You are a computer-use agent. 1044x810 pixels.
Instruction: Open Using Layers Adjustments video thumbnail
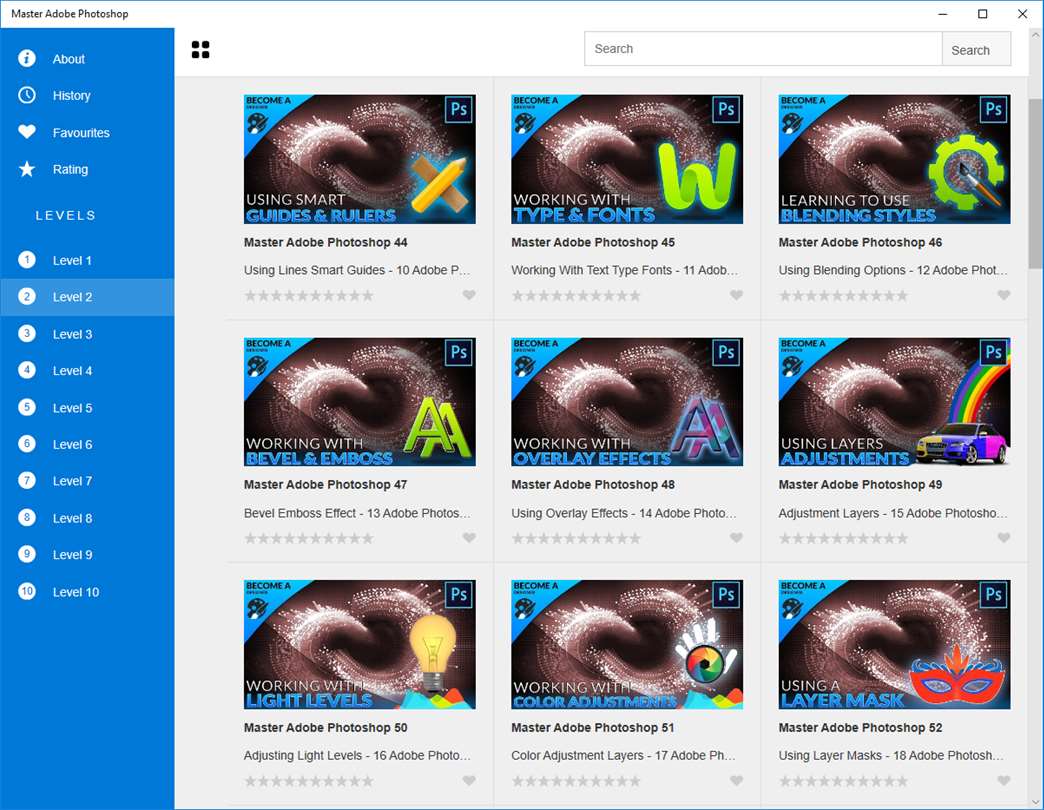coord(894,401)
